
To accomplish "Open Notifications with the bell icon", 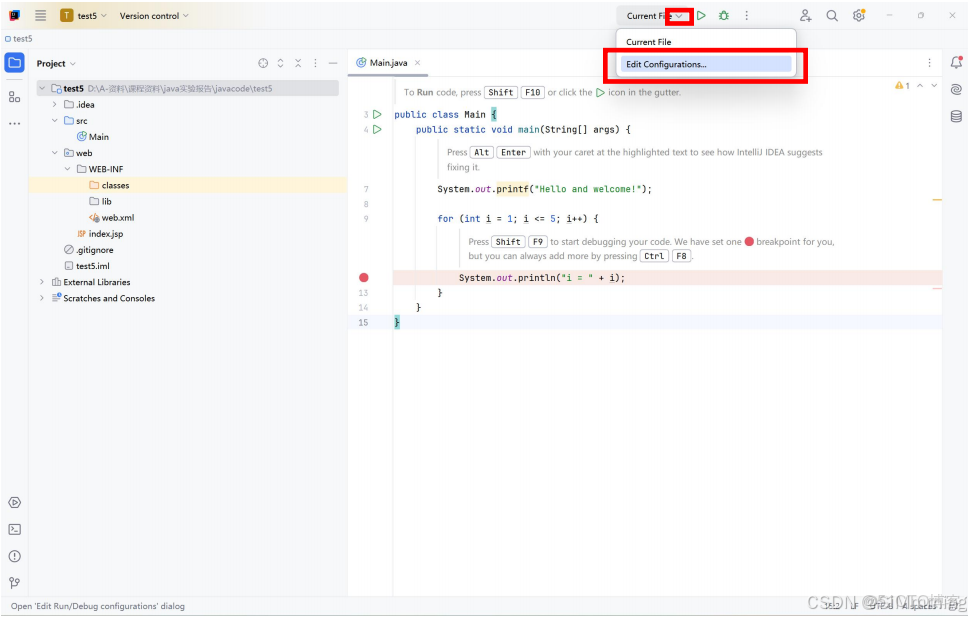I will point(956,62).
